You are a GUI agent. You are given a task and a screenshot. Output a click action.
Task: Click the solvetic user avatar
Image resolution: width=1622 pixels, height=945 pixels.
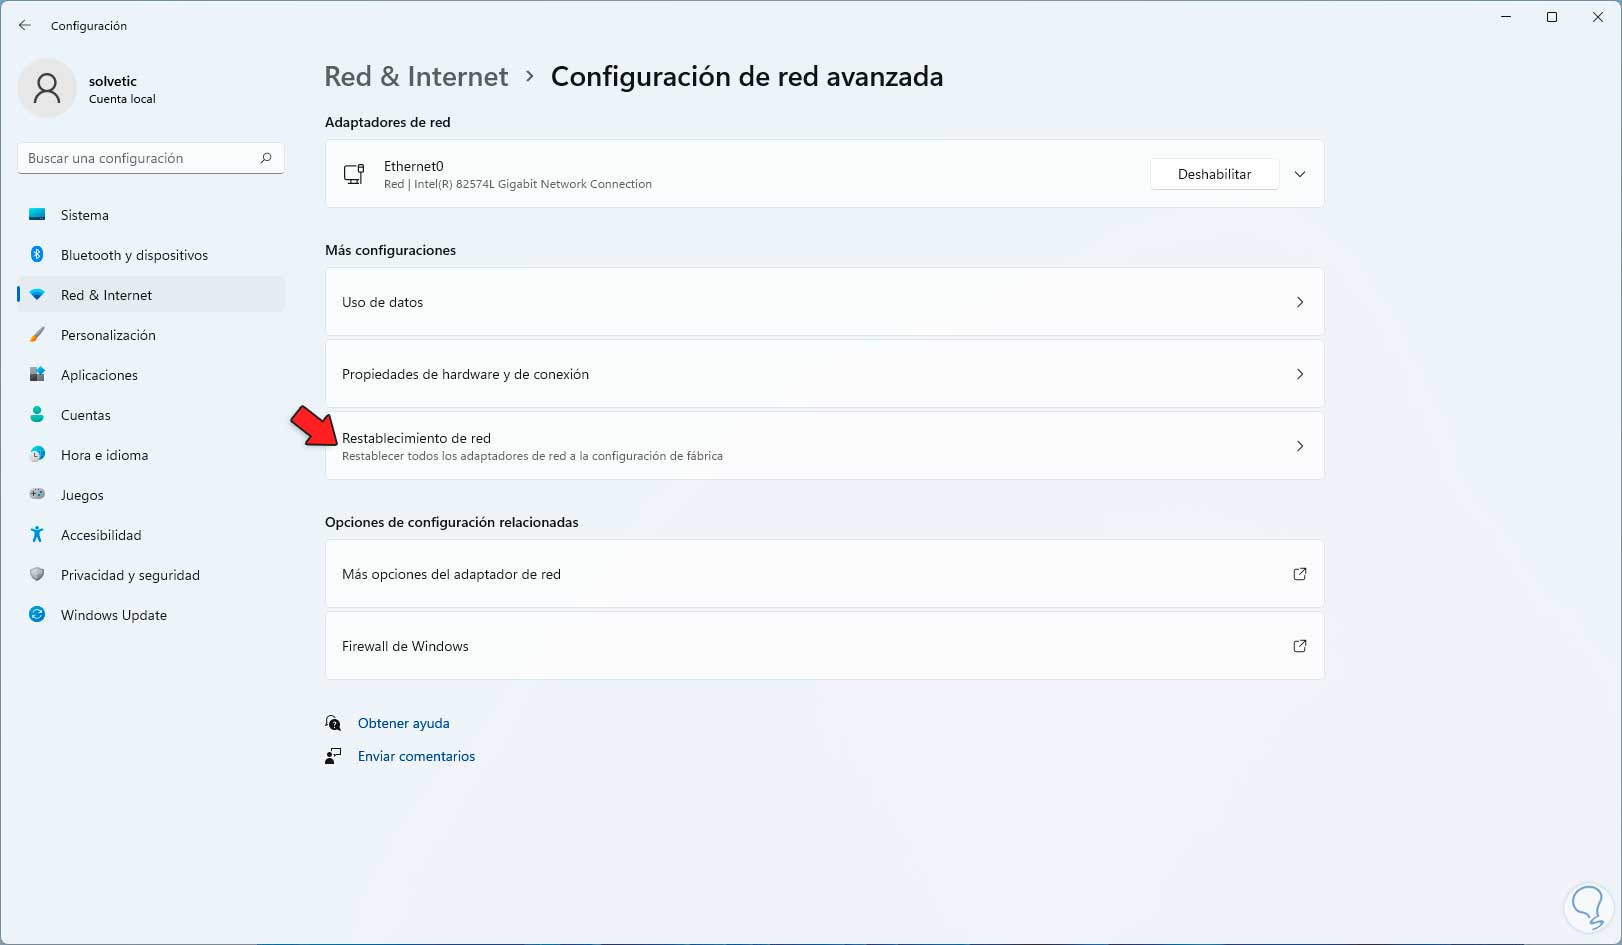pos(47,88)
